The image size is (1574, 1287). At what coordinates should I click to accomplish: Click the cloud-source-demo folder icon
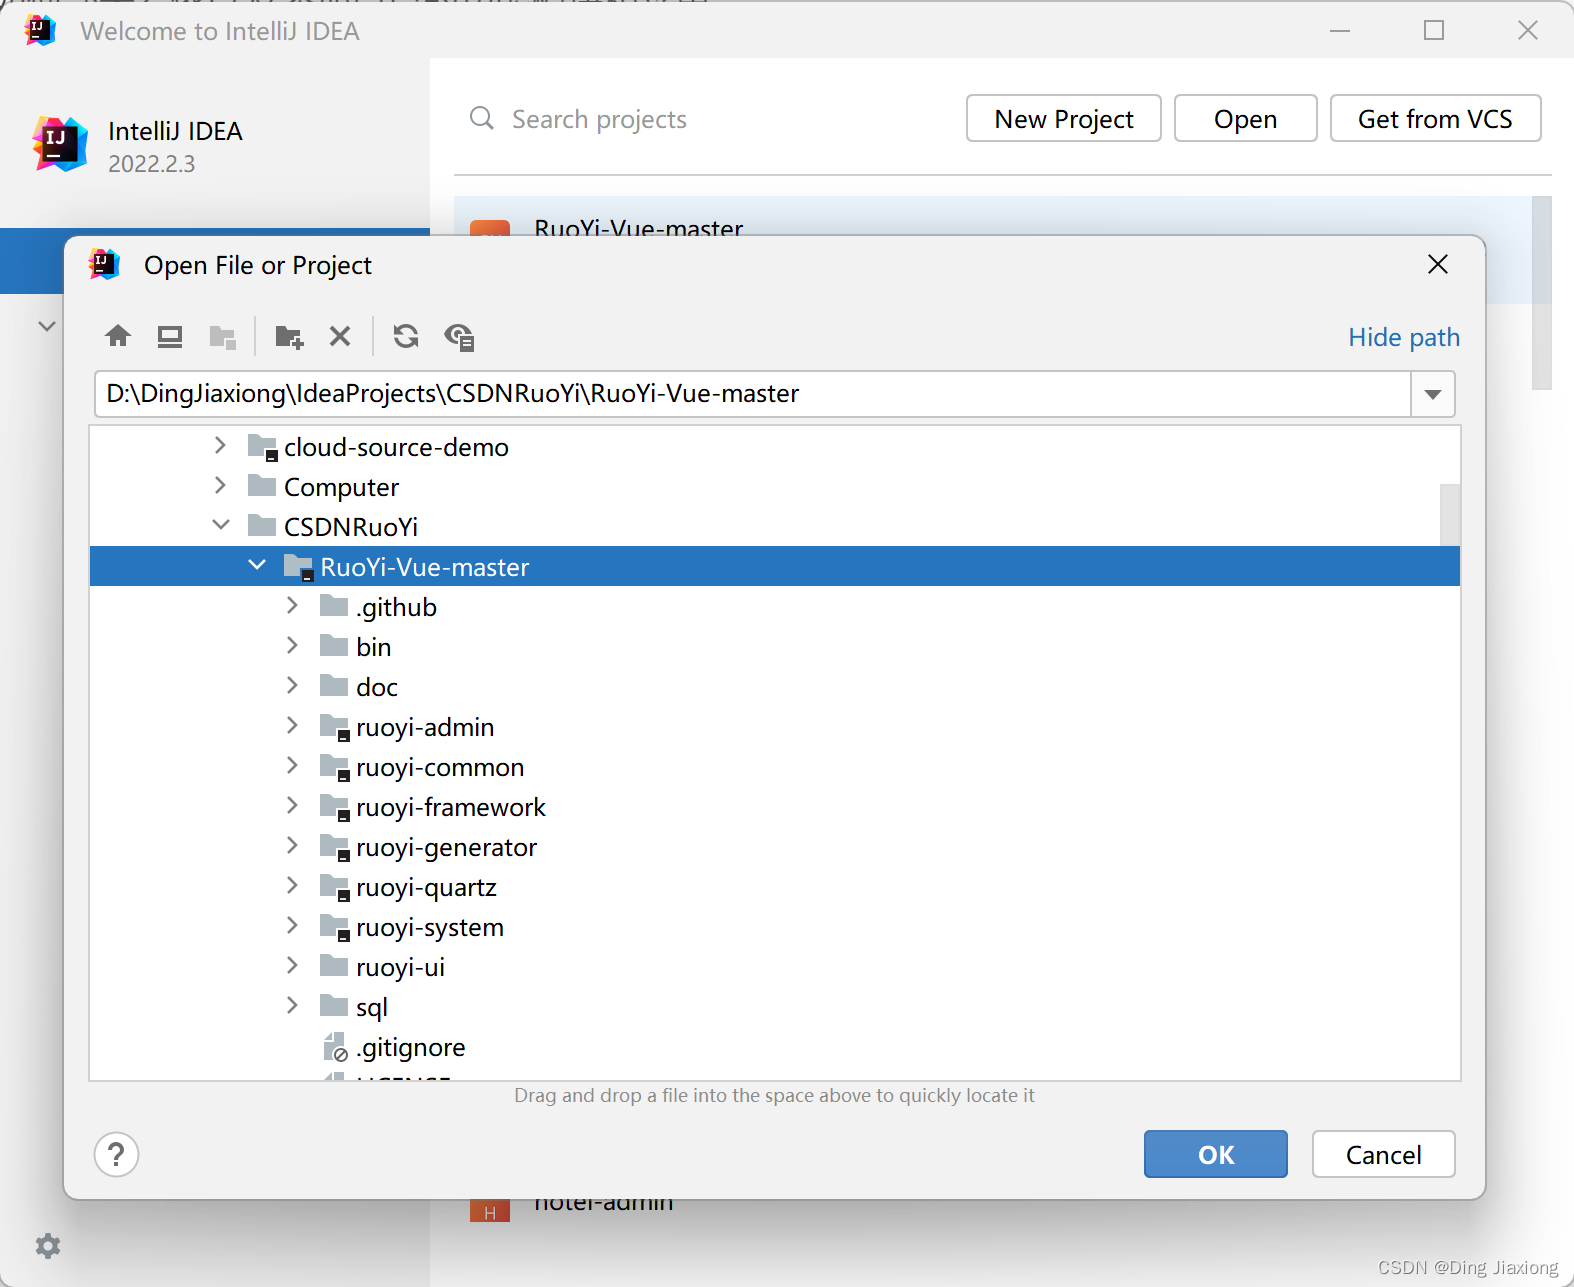[262, 447]
